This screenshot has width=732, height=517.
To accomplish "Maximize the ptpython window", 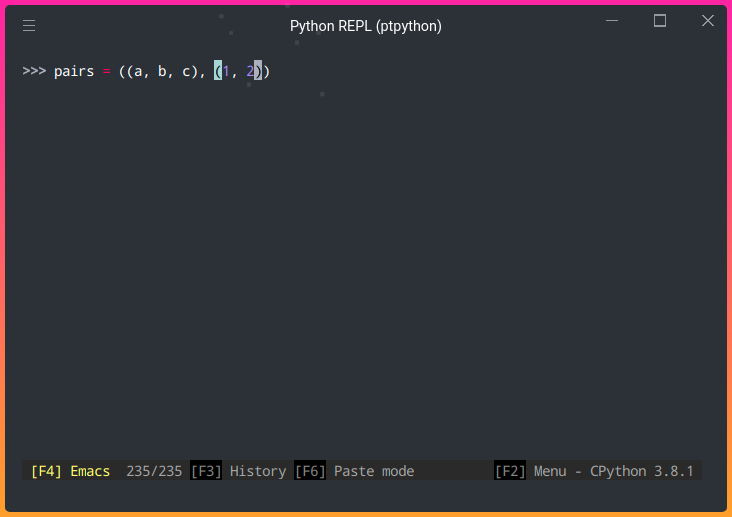I will [x=660, y=21].
